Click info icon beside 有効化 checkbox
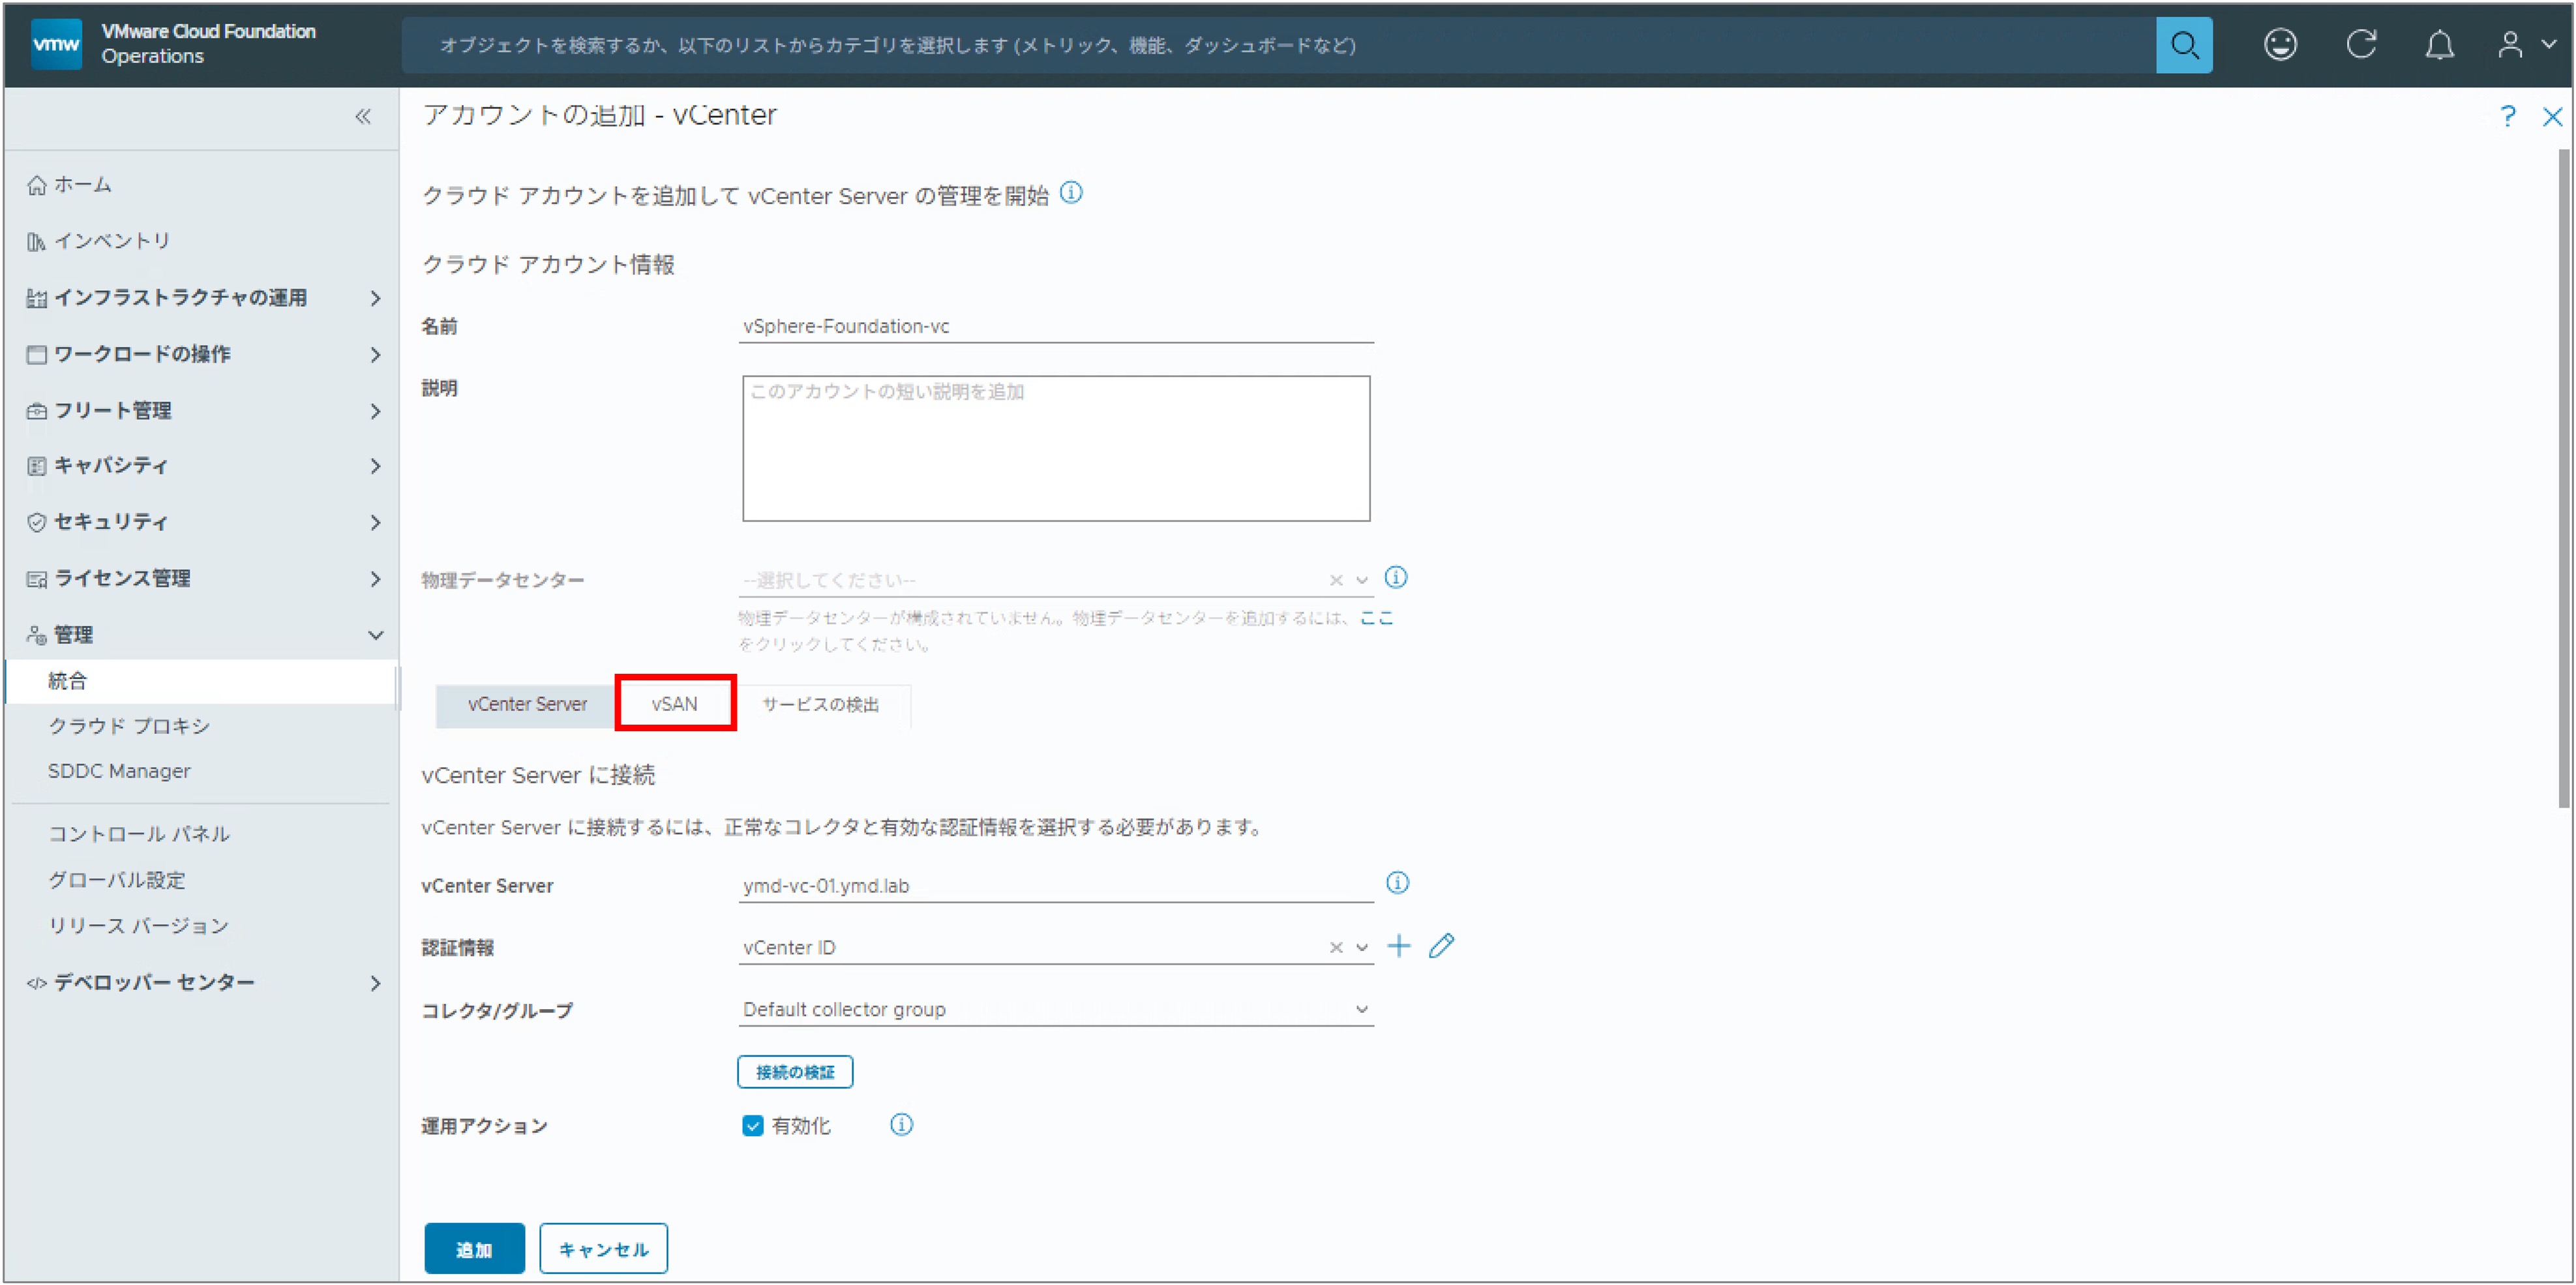The height and width of the screenshot is (1285, 2576). pos(901,1124)
